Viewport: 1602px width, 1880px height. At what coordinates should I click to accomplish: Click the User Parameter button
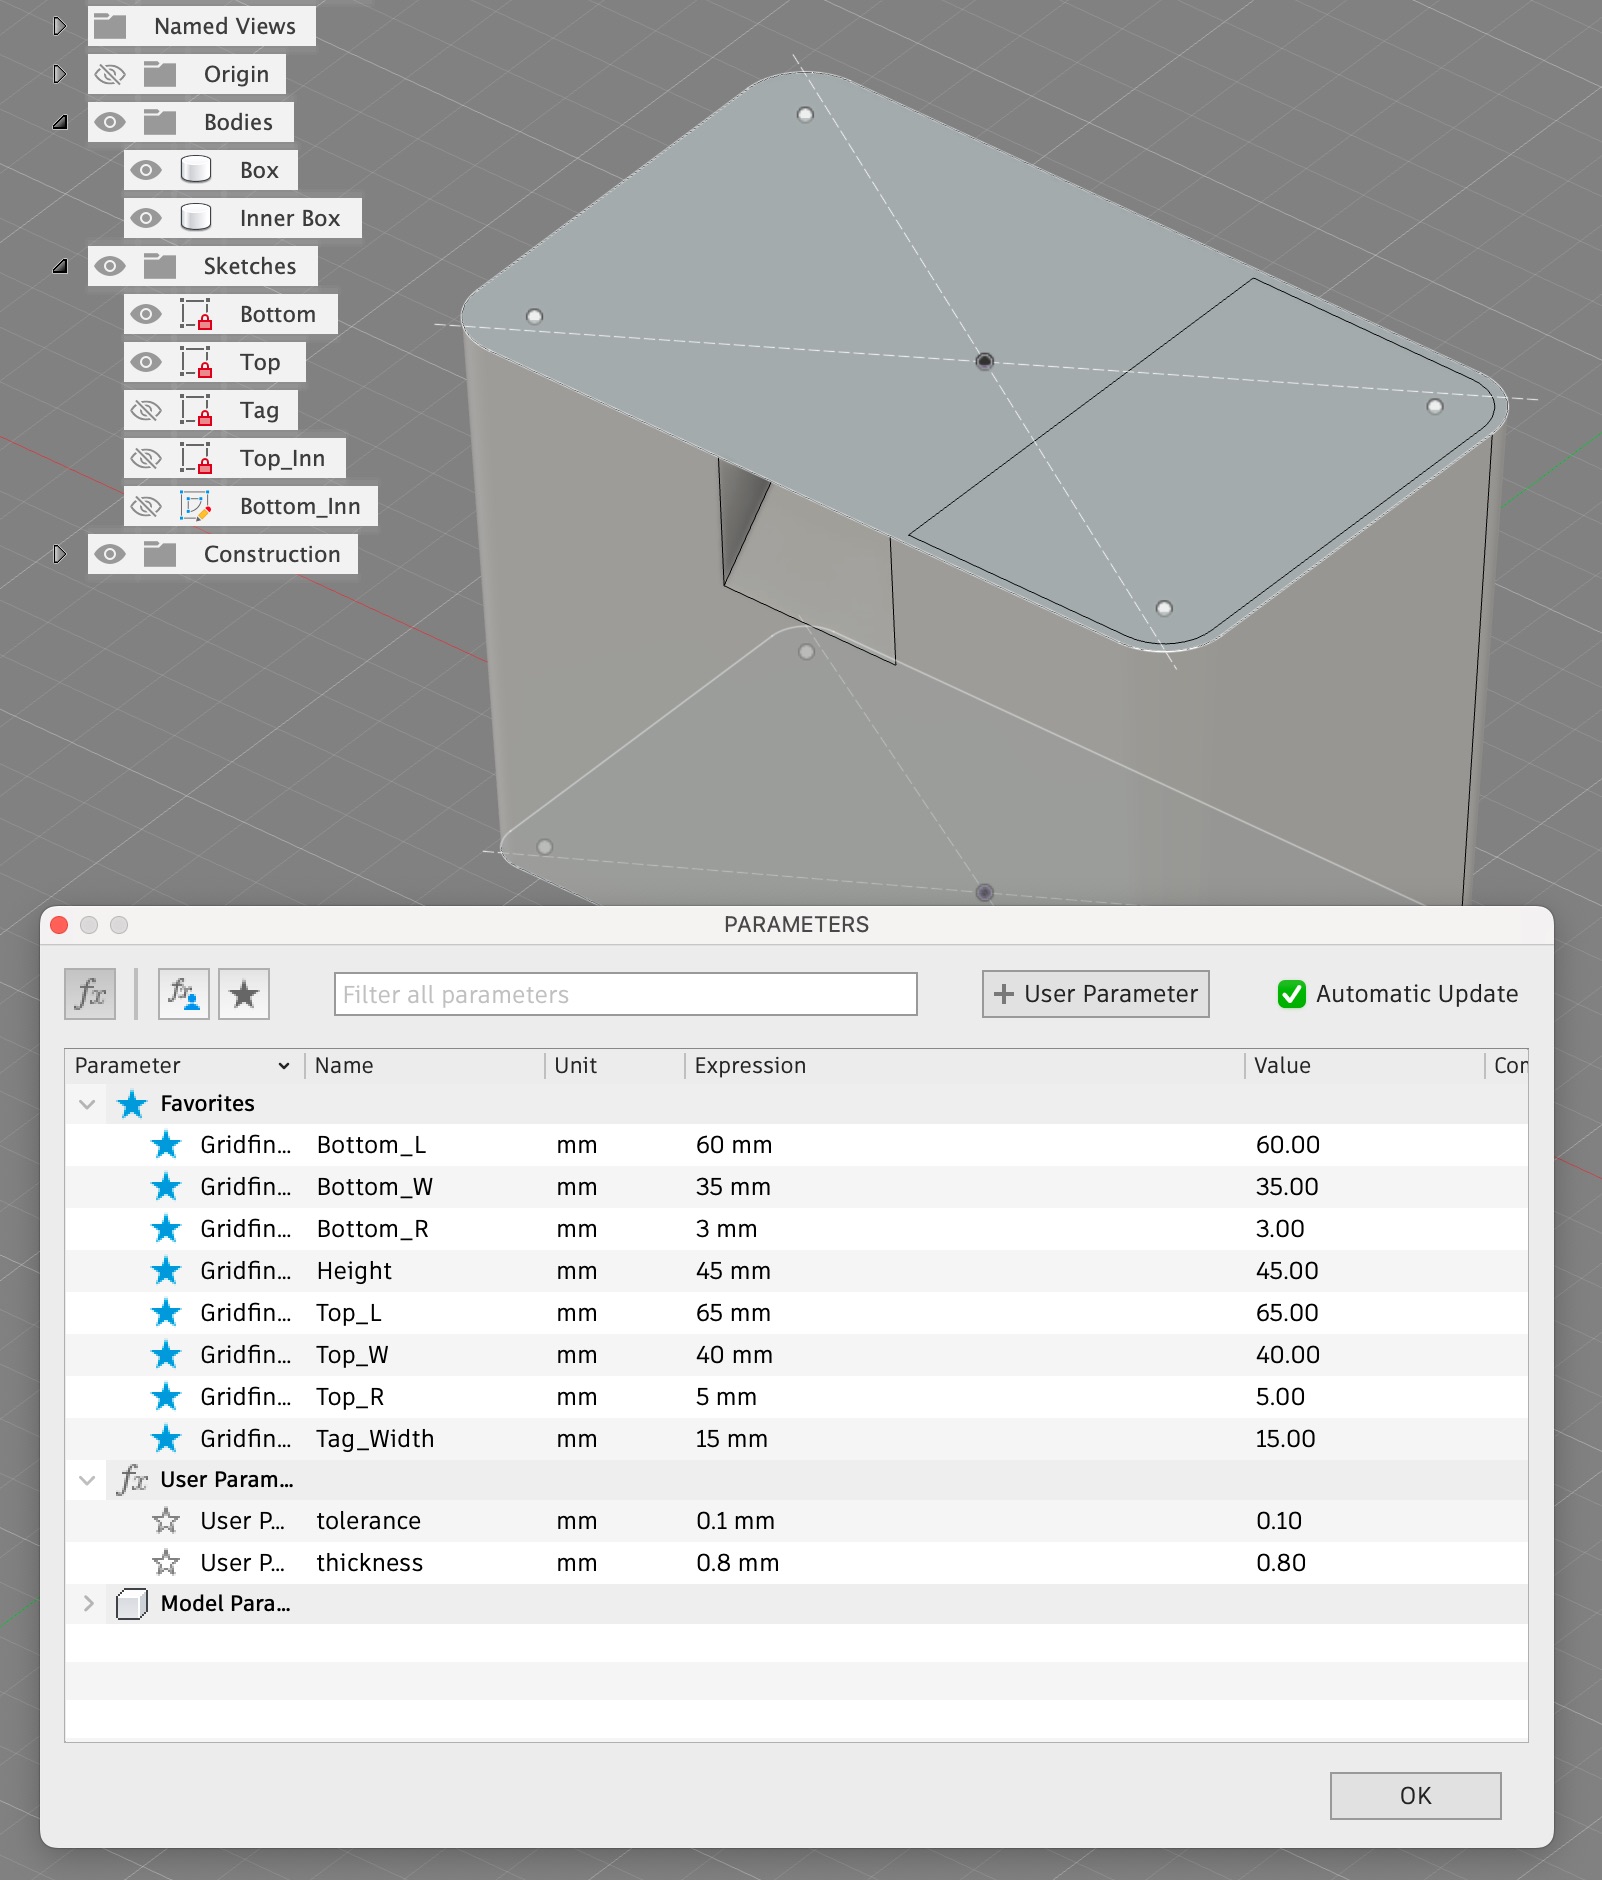1095,994
